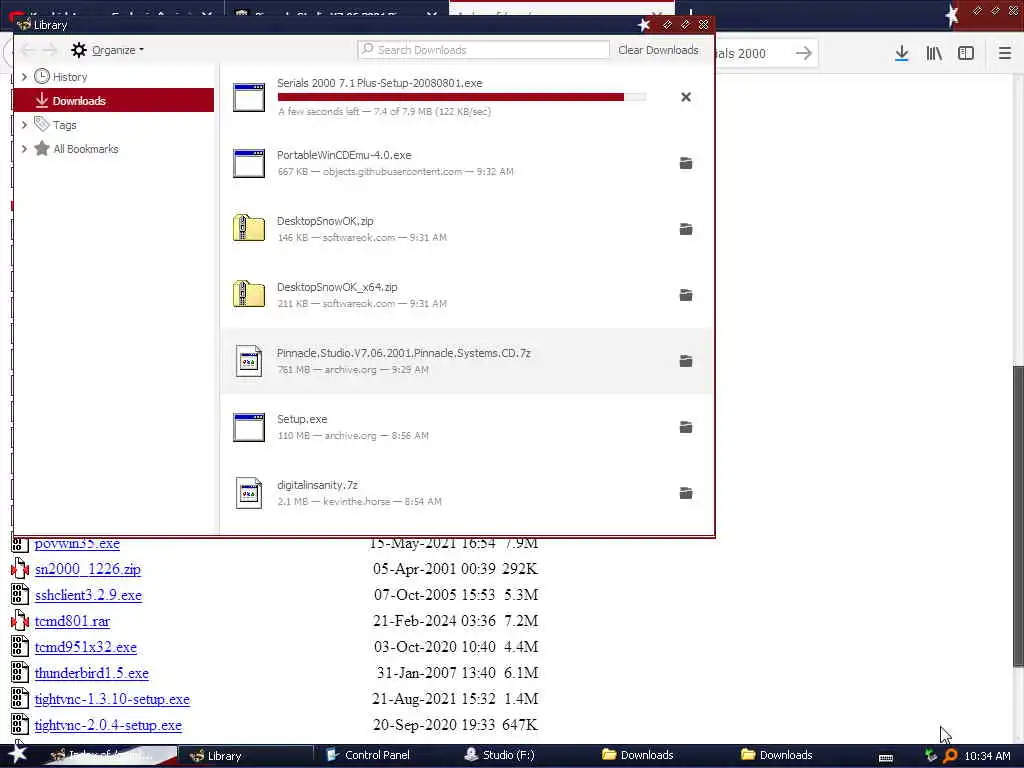1024x768 pixels.
Task: Open containing folder for PortableWinCDEmu-4.0.exe
Action: click(x=686, y=163)
